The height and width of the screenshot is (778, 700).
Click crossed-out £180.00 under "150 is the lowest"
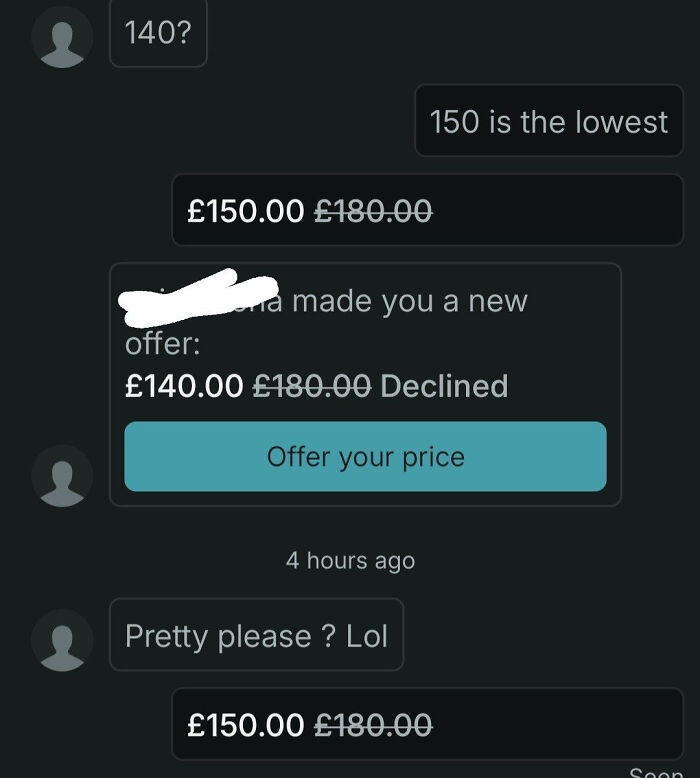(x=373, y=211)
